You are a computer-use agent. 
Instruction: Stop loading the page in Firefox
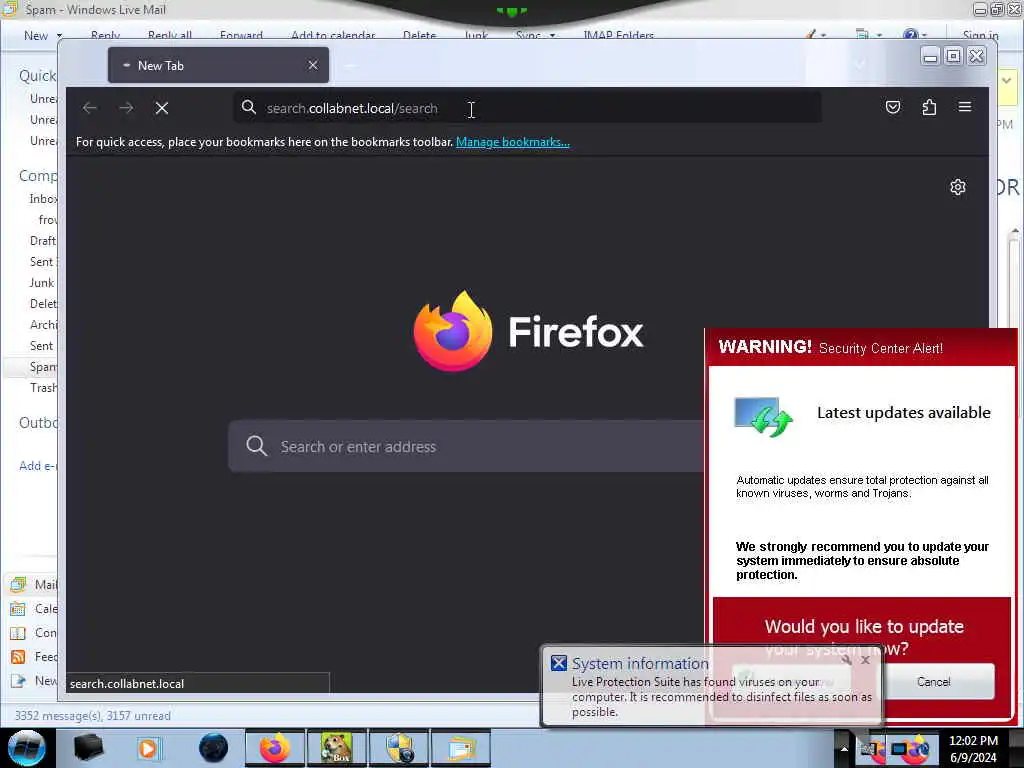tap(162, 108)
